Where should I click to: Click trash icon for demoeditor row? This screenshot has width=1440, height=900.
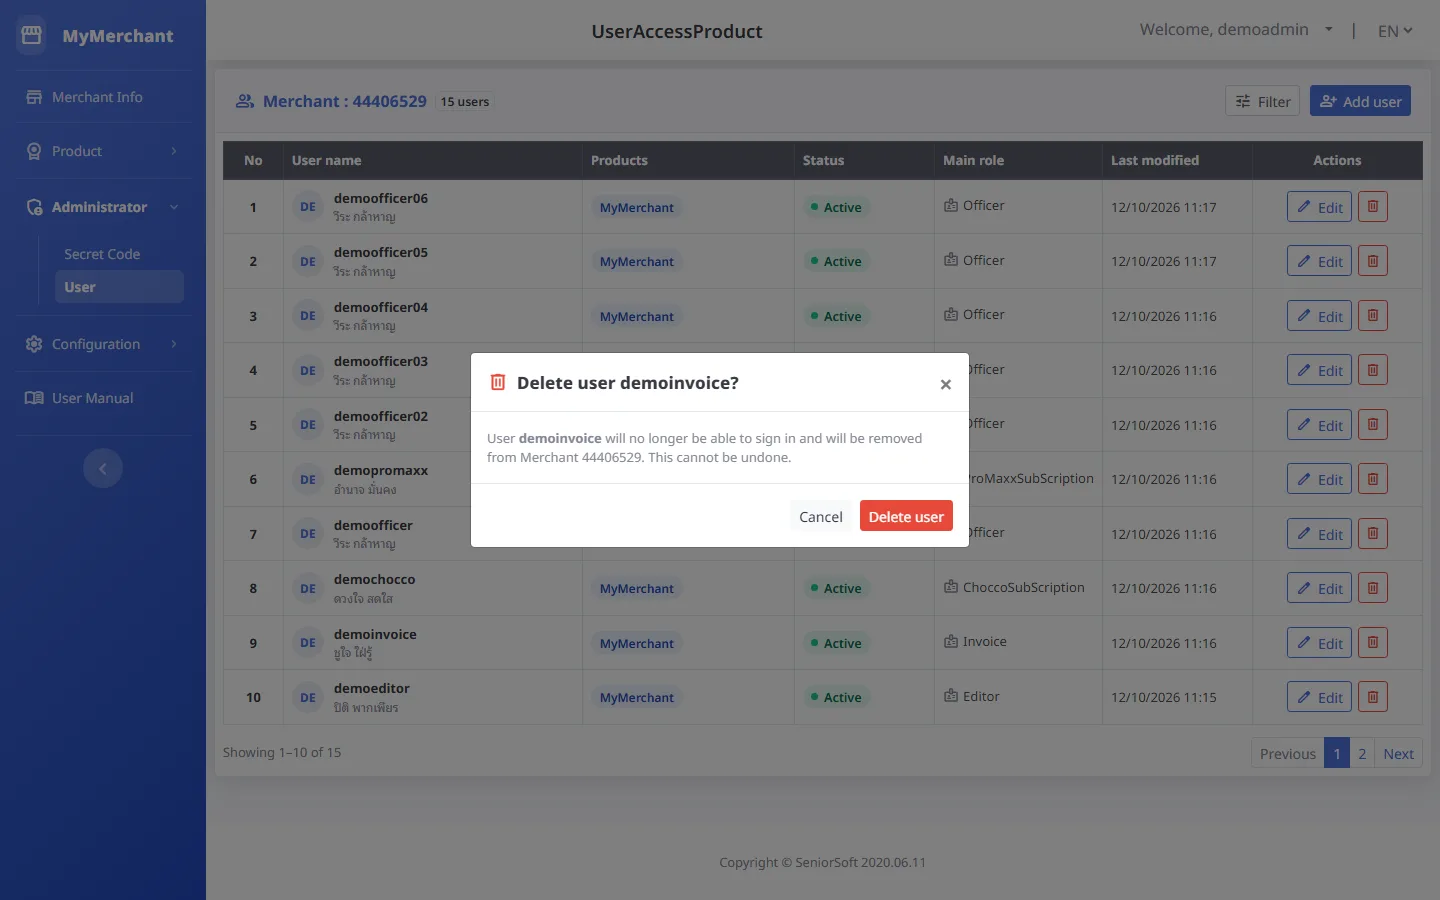pos(1372,697)
